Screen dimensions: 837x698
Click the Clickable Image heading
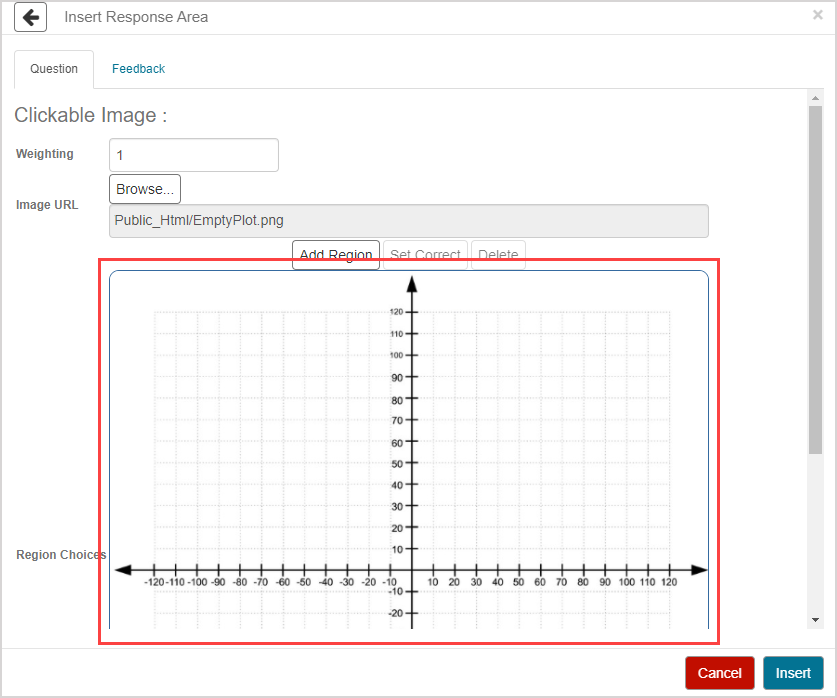[90, 115]
